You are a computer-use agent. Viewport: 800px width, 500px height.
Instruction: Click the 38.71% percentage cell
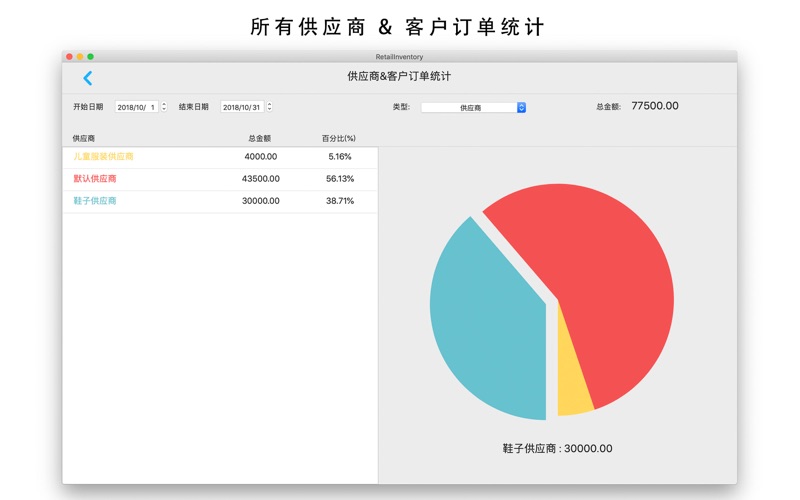point(339,201)
